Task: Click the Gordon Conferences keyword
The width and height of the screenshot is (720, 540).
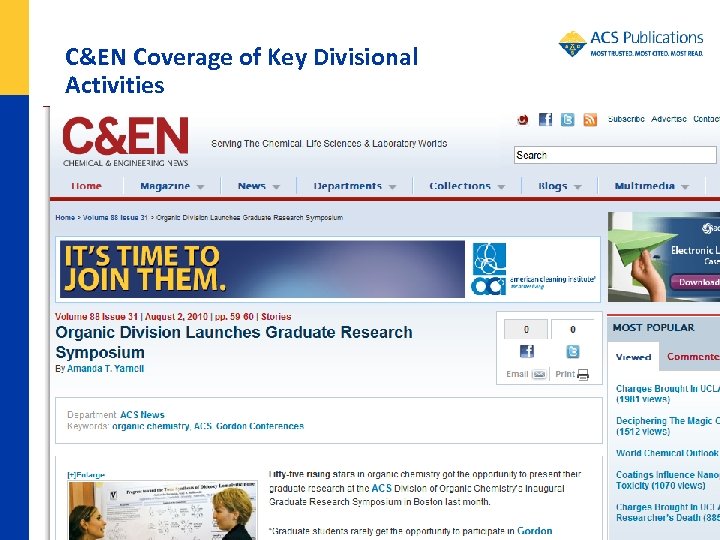Action: [260, 426]
